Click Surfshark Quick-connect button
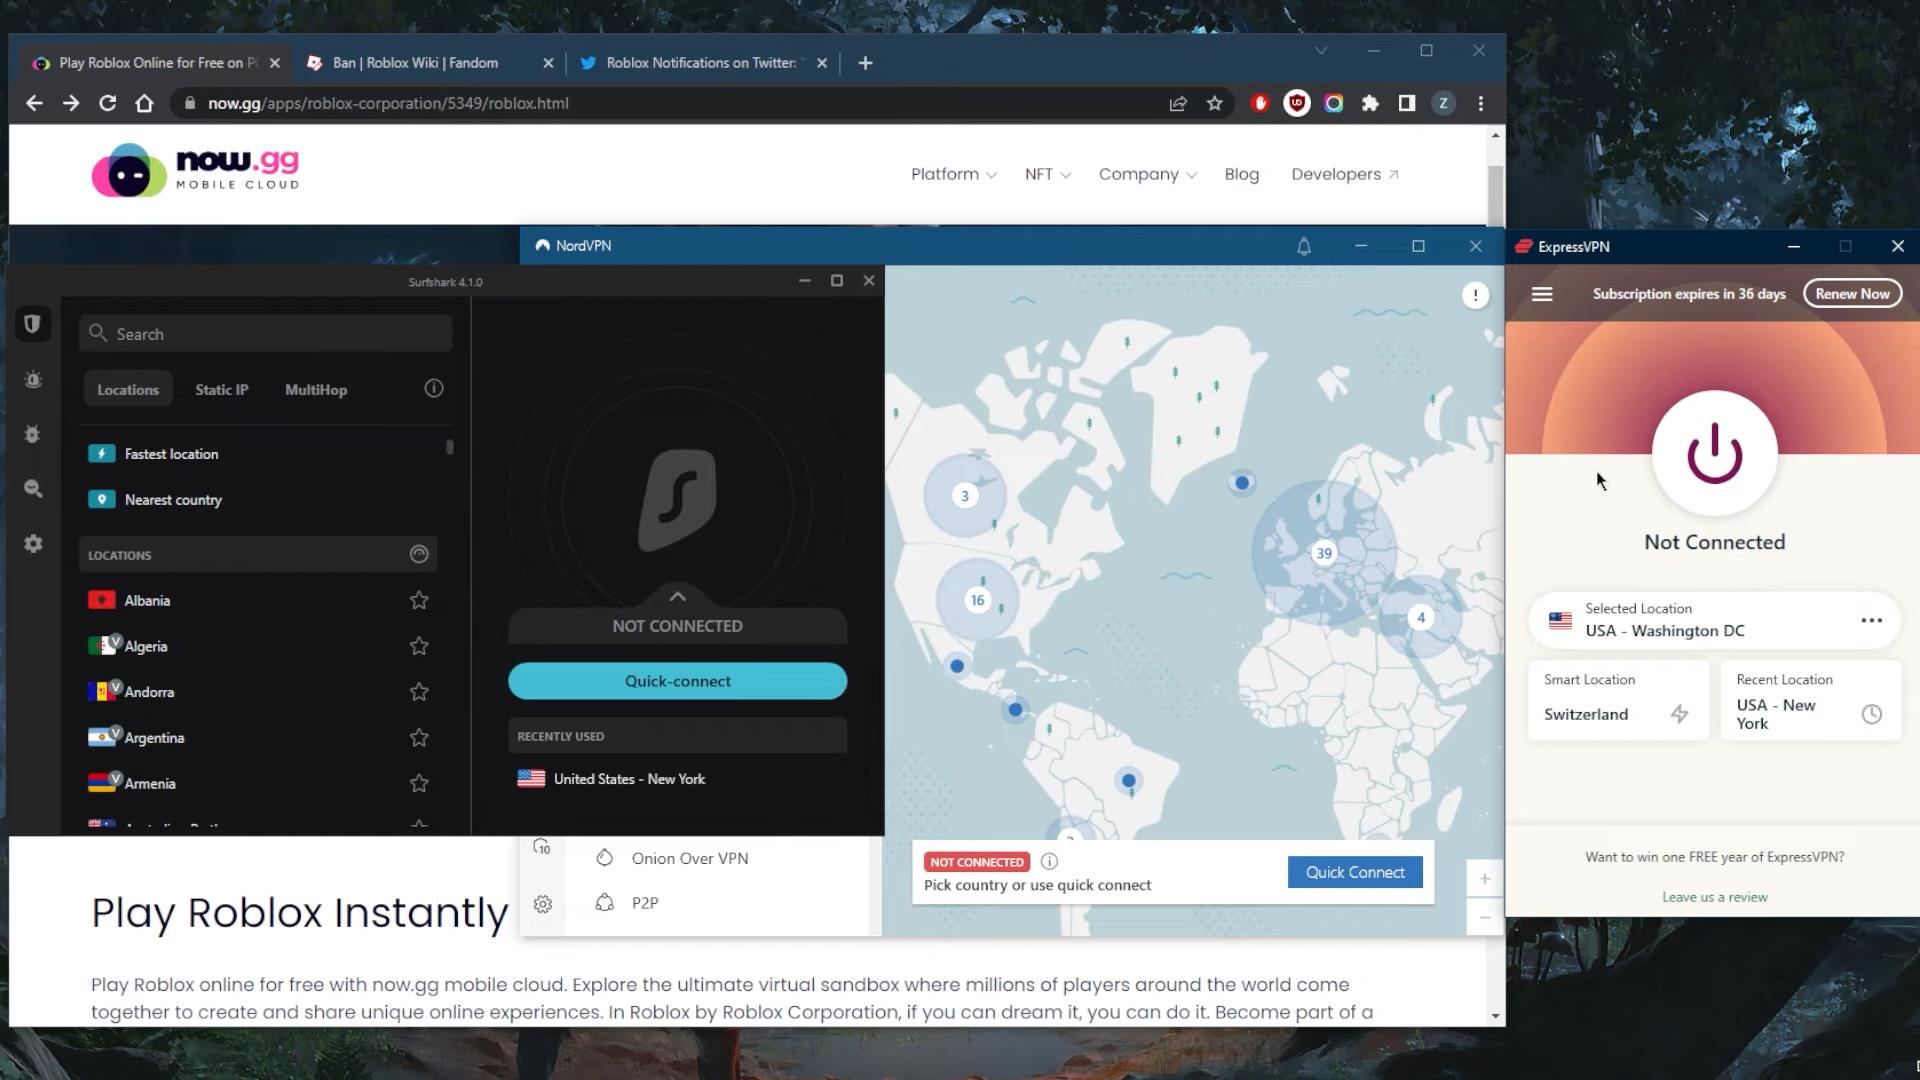The width and height of the screenshot is (1920, 1080). click(x=677, y=681)
